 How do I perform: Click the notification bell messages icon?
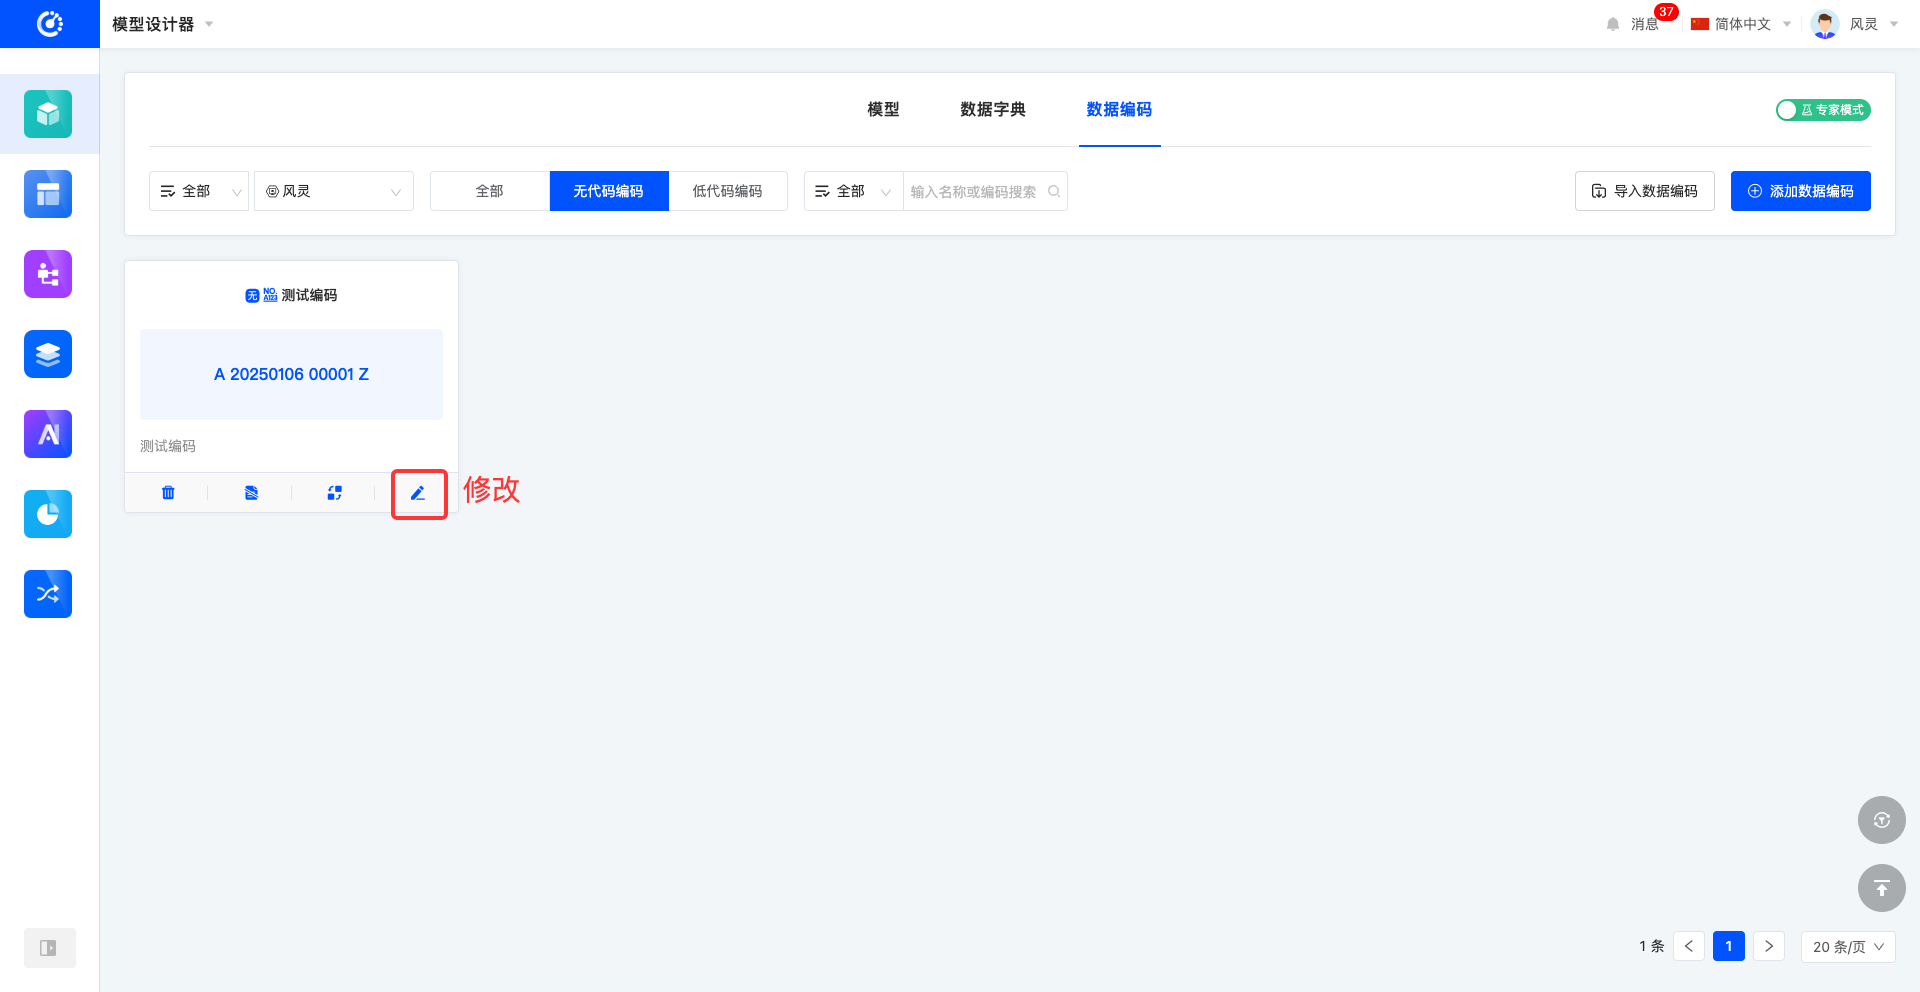click(1613, 24)
